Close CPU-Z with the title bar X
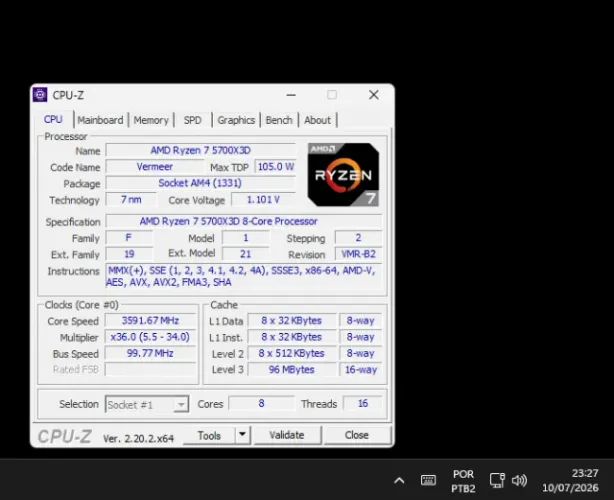Screen dimensions: 614x500 pos(374,95)
